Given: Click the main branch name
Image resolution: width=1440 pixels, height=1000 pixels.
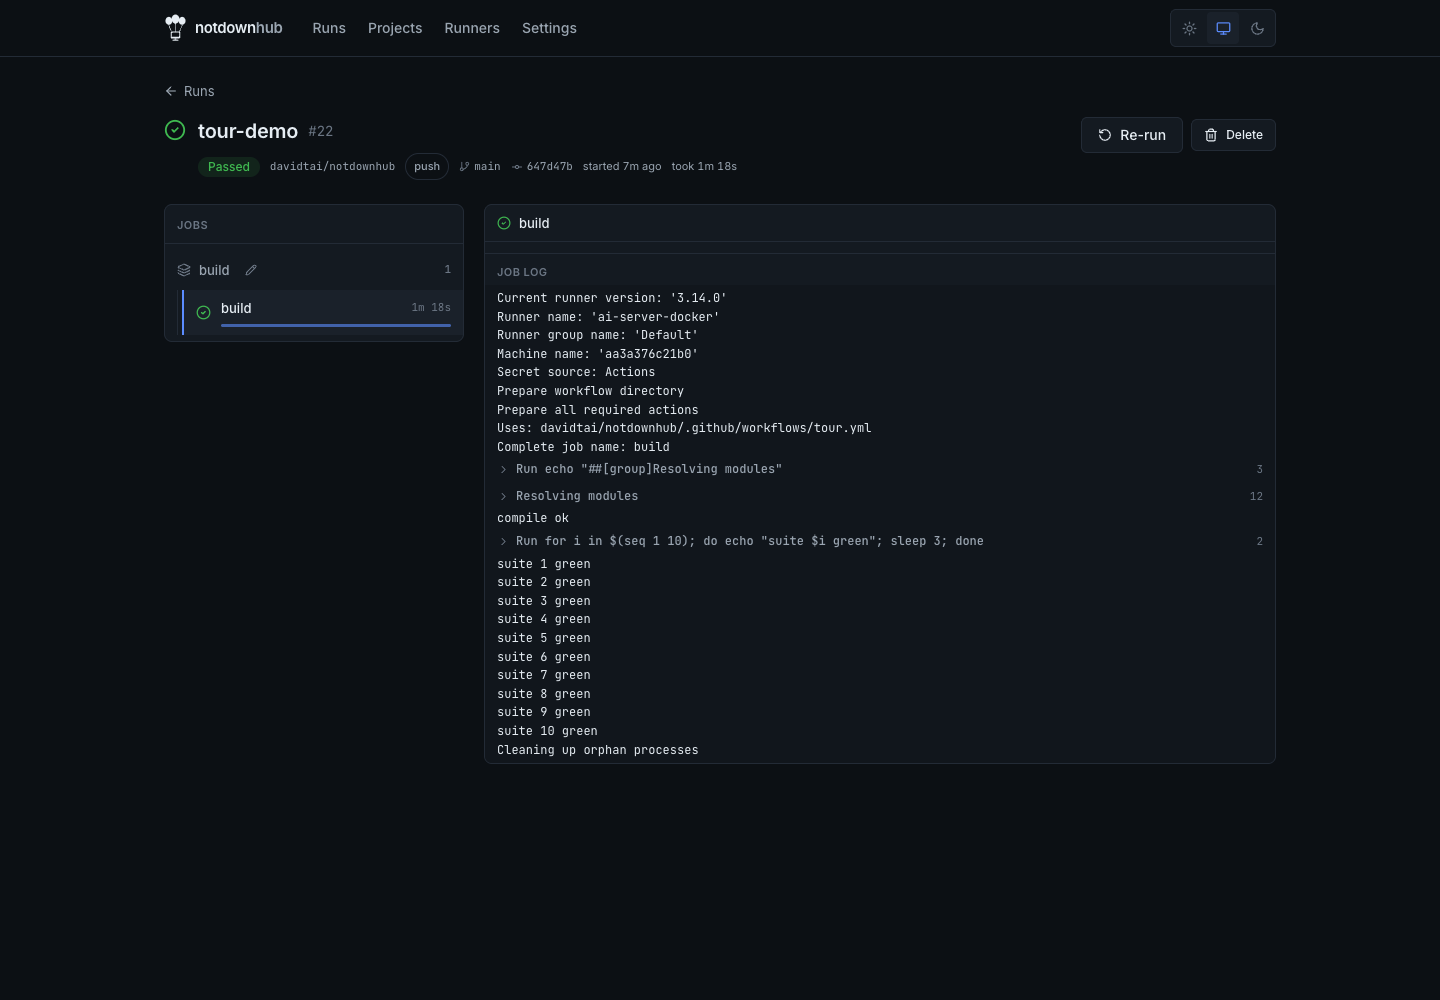Looking at the screenshot, I should pyautogui.click(x=487, y=167).
